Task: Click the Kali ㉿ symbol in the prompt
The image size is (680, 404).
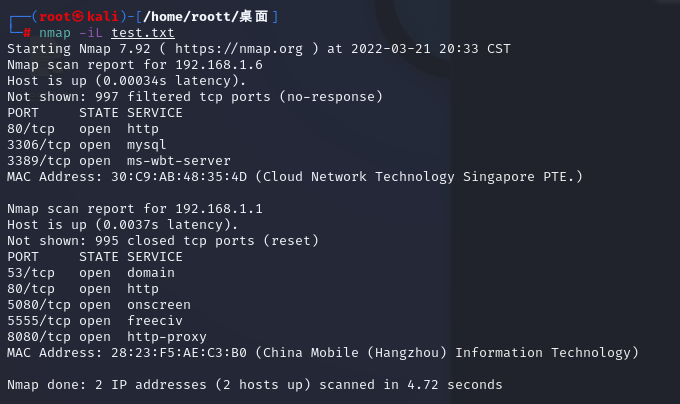Action: tap(73, 16)
